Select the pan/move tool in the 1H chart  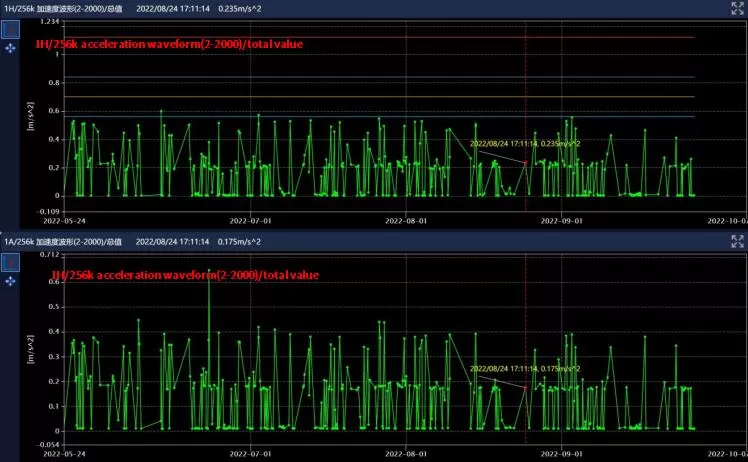(11, 47)
